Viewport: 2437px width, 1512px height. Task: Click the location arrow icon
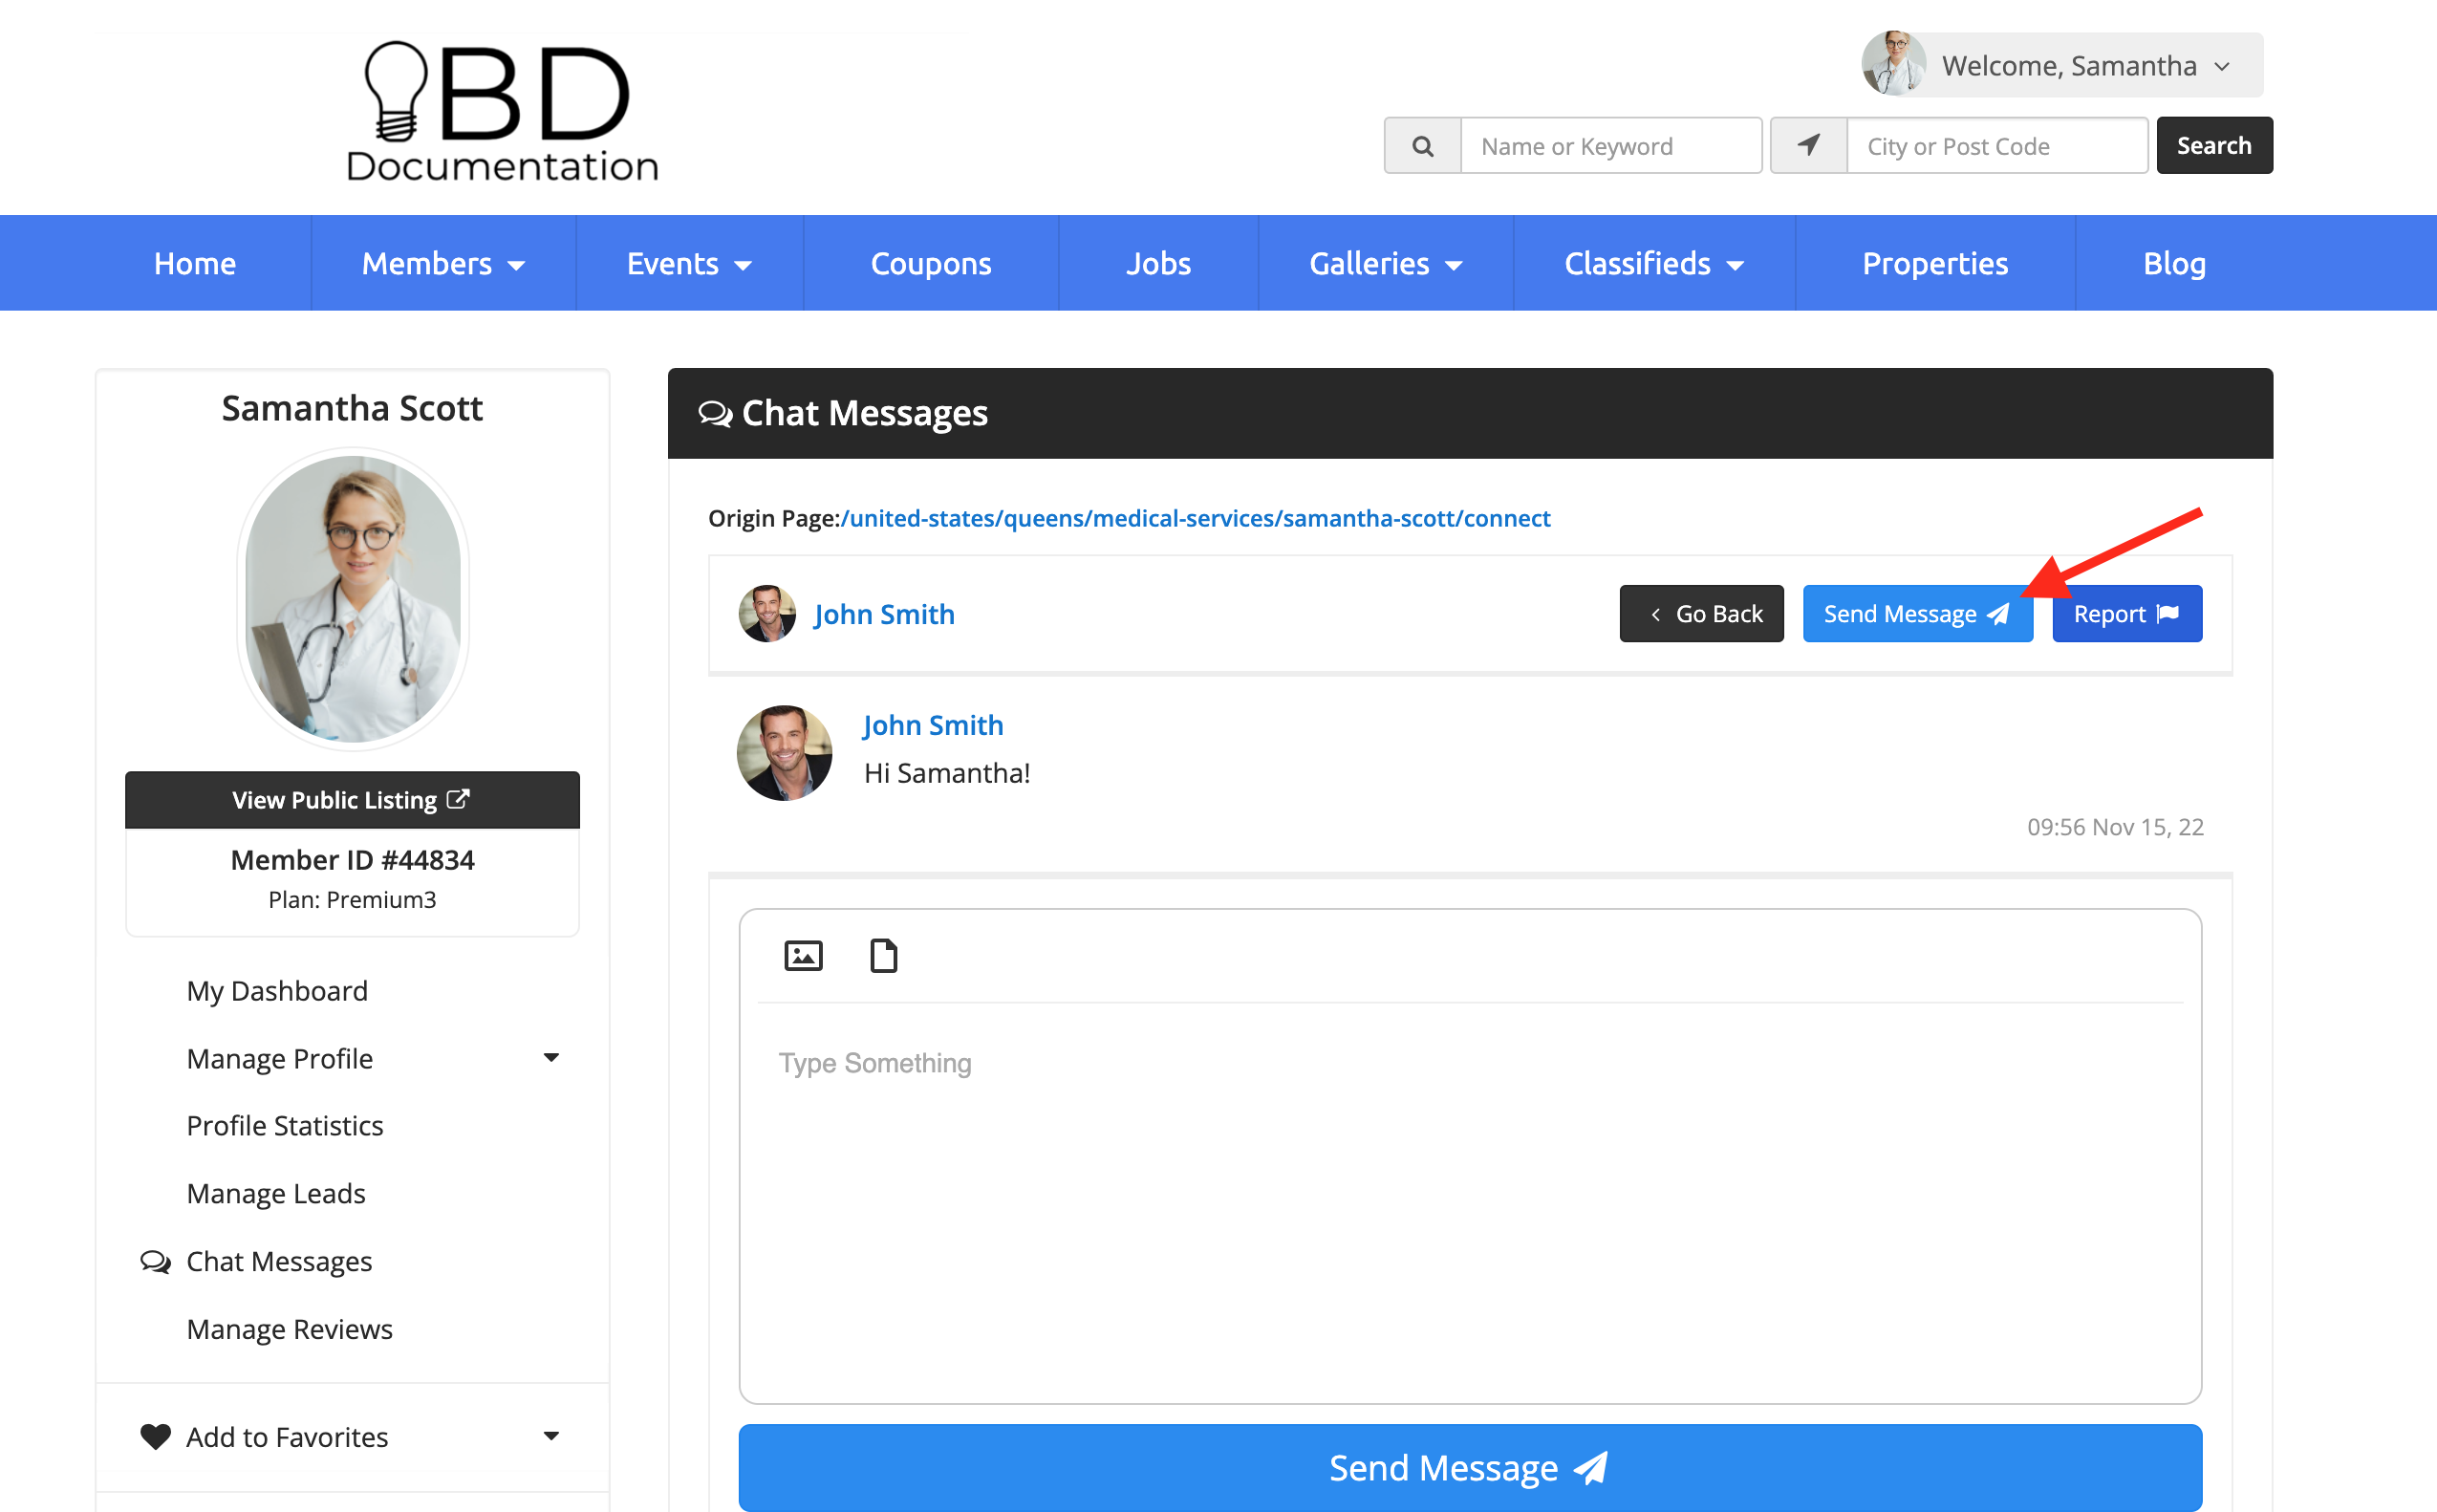(1808, 146)
